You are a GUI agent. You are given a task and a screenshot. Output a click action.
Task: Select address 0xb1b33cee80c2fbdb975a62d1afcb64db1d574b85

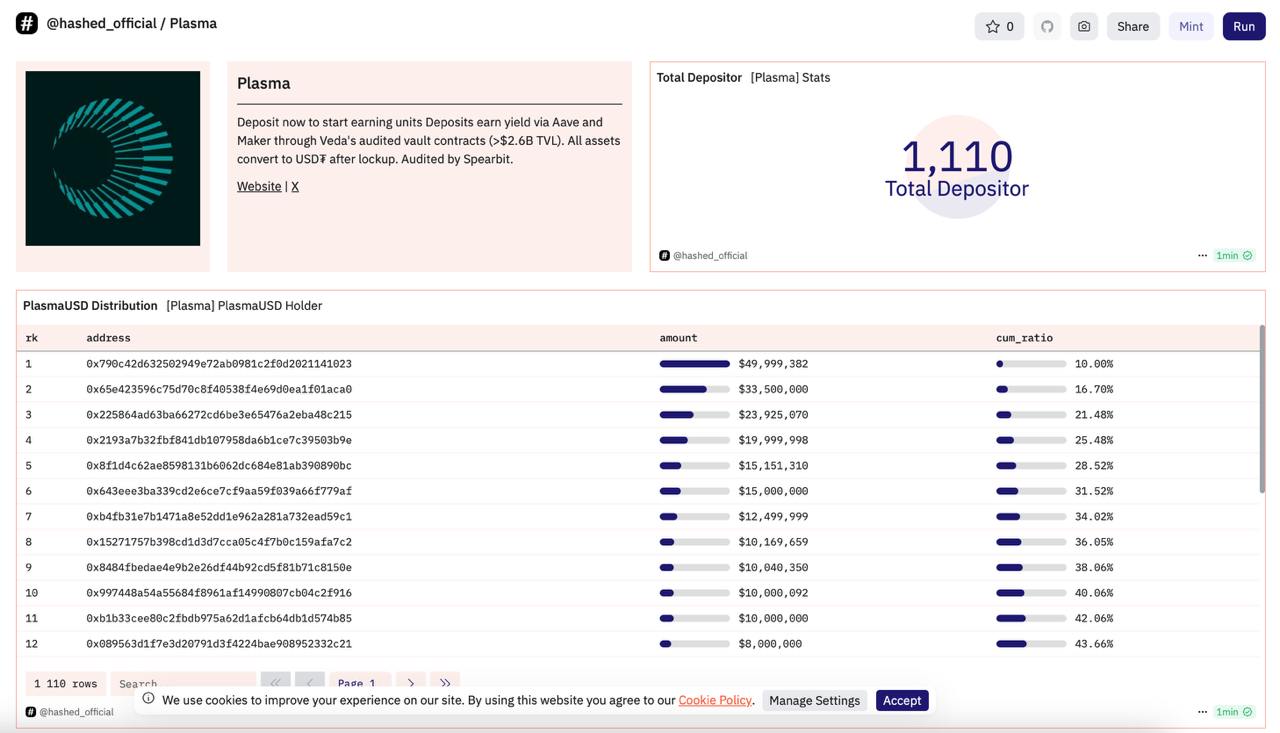coord(219,619)
